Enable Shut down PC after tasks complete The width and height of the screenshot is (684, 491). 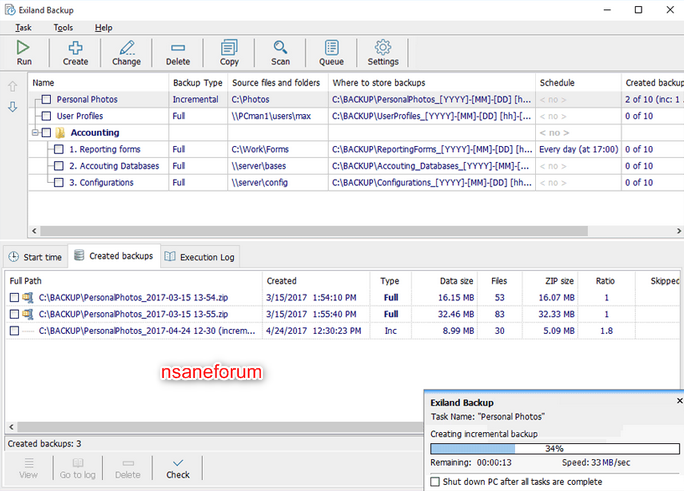click(435, 482)
